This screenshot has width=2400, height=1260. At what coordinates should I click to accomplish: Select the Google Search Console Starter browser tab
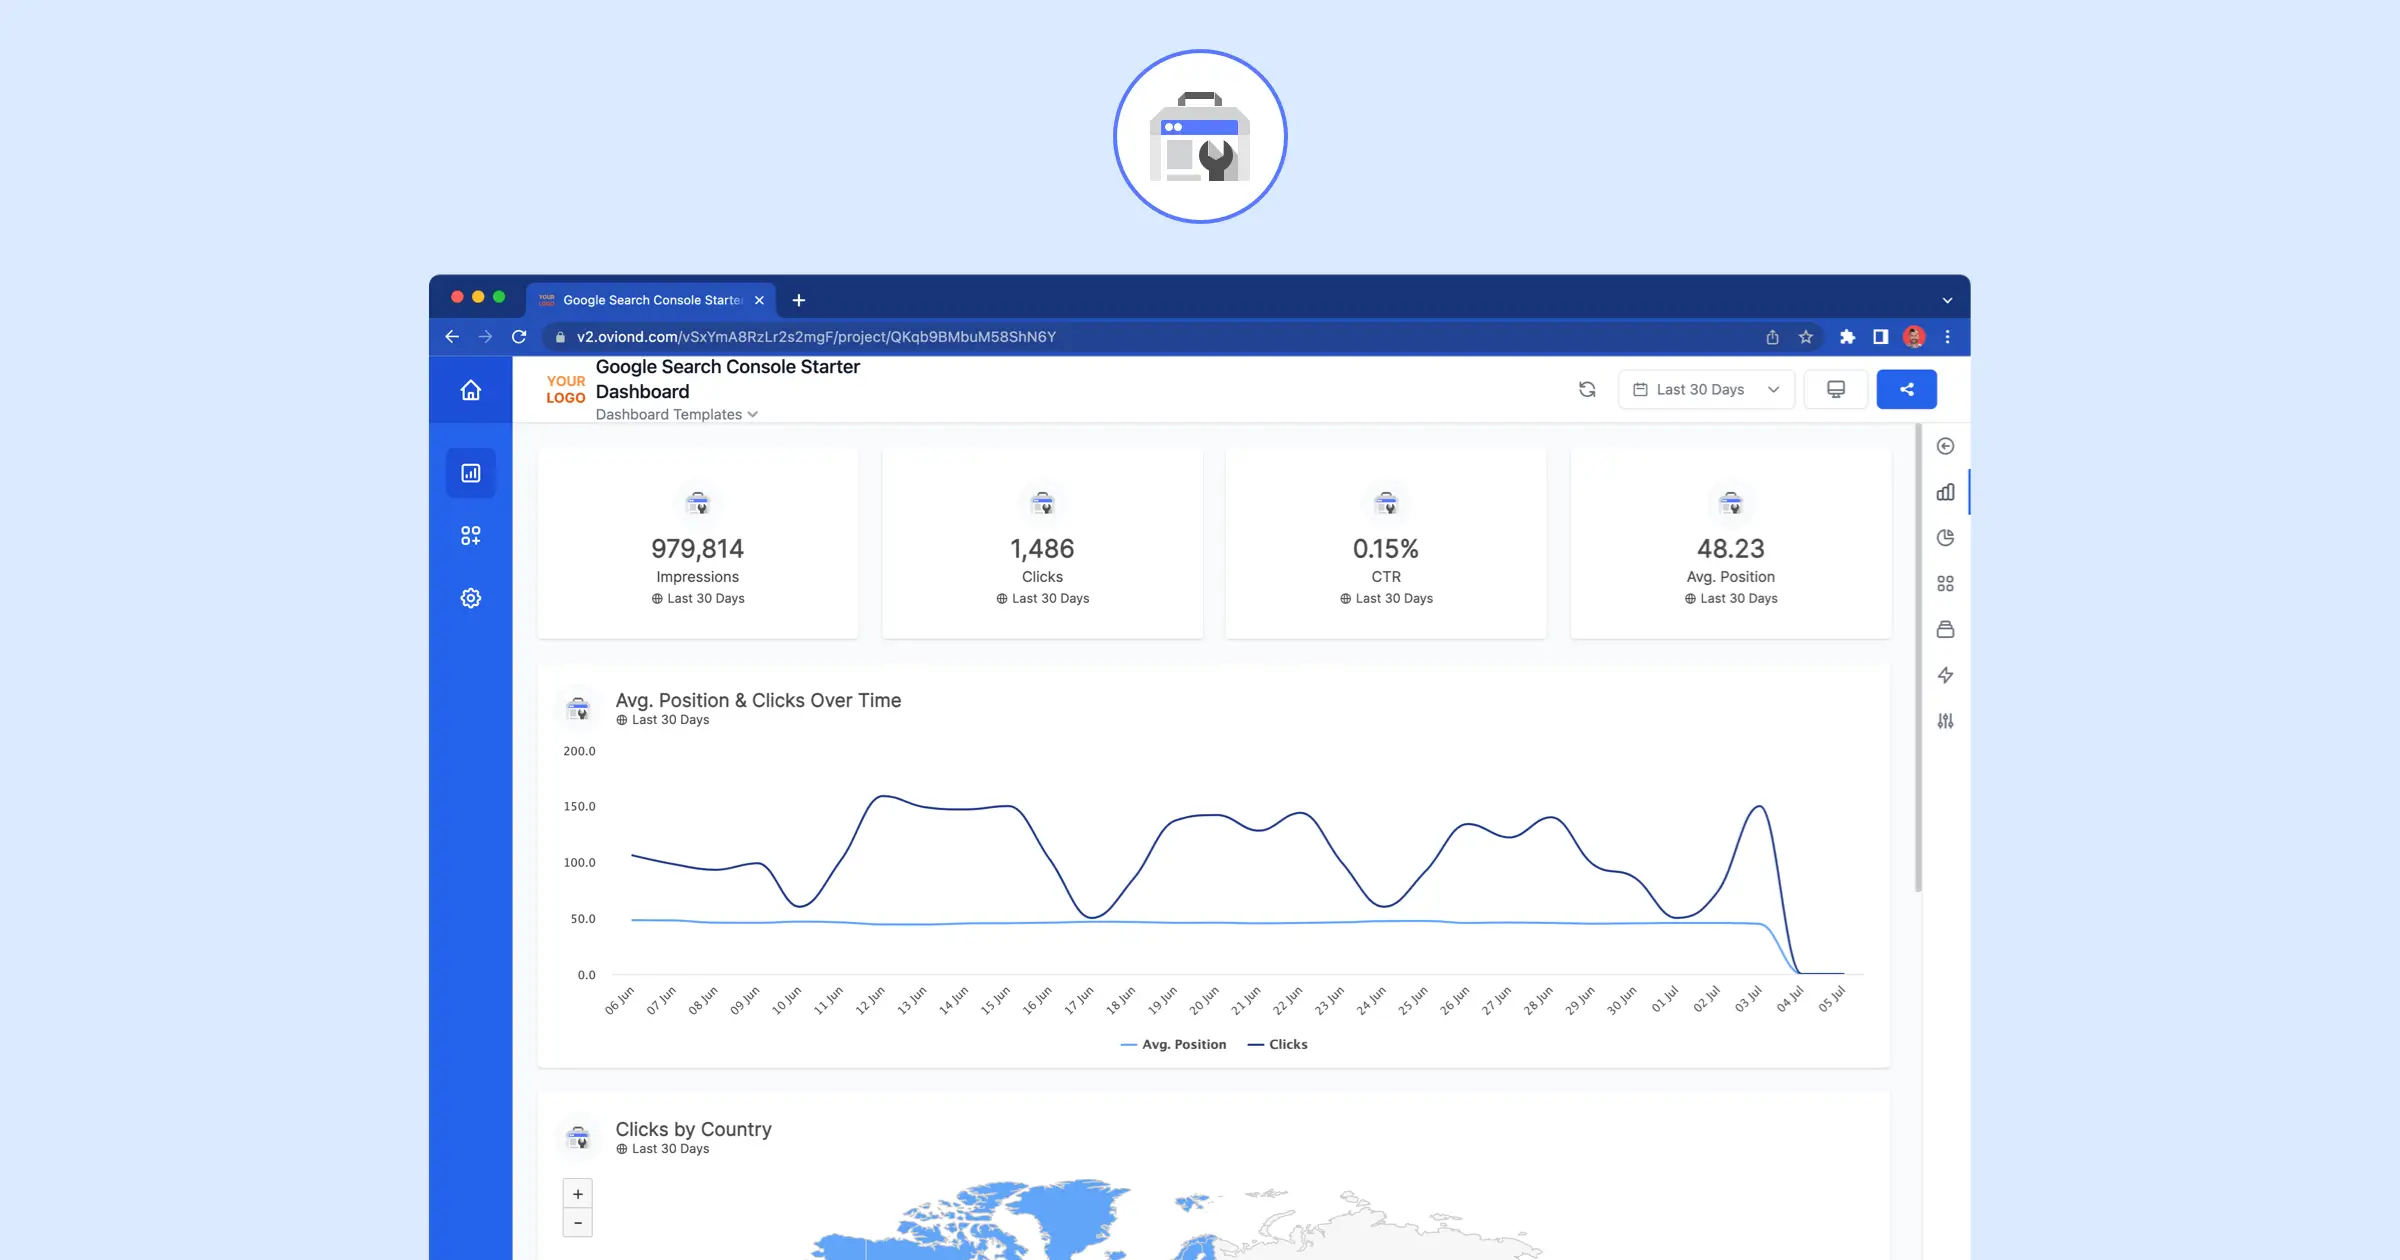651,300
